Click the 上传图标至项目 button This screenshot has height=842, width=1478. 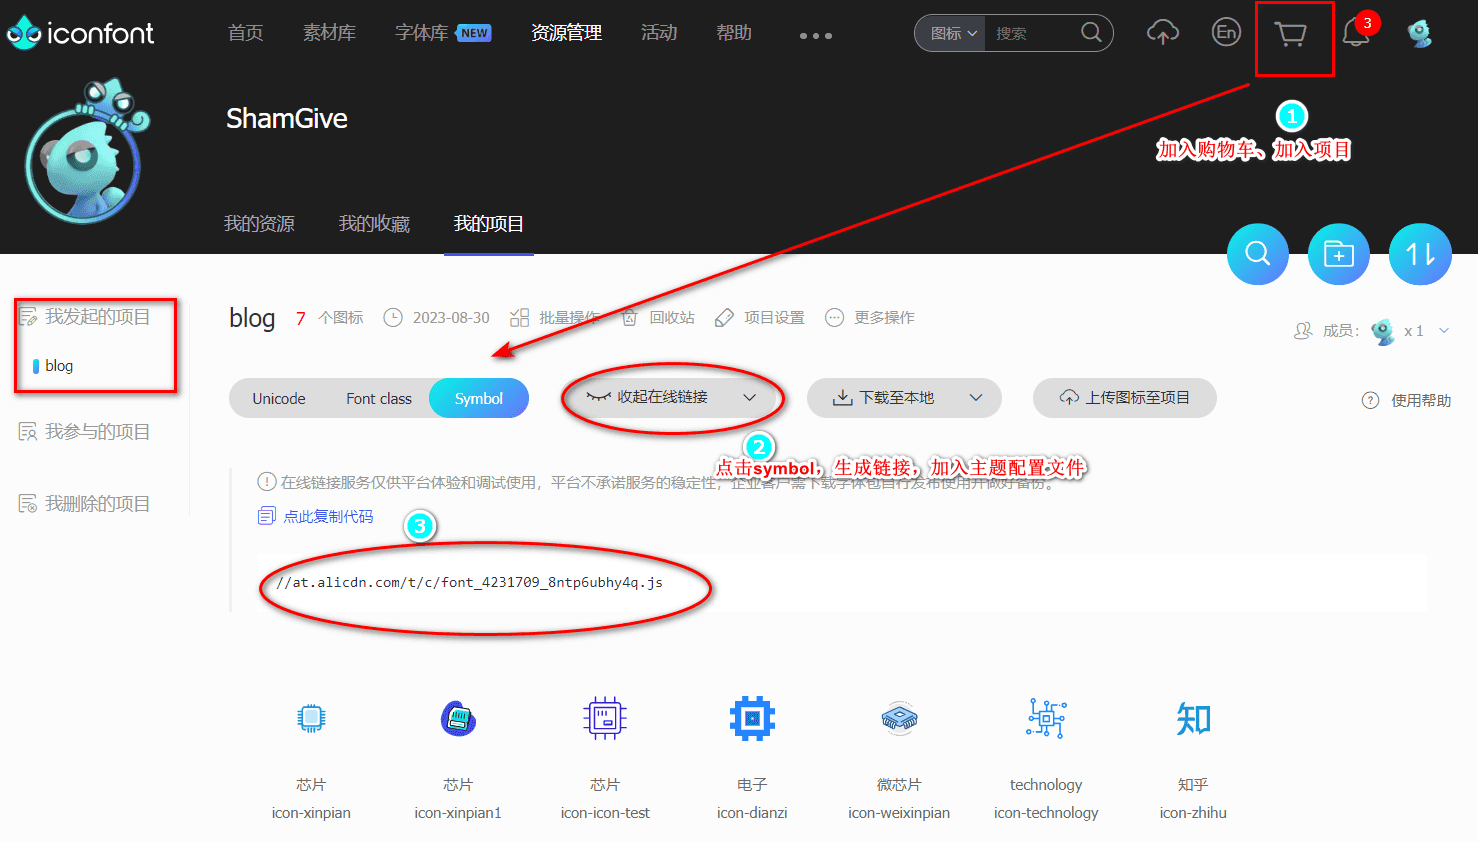[1124, 398]
